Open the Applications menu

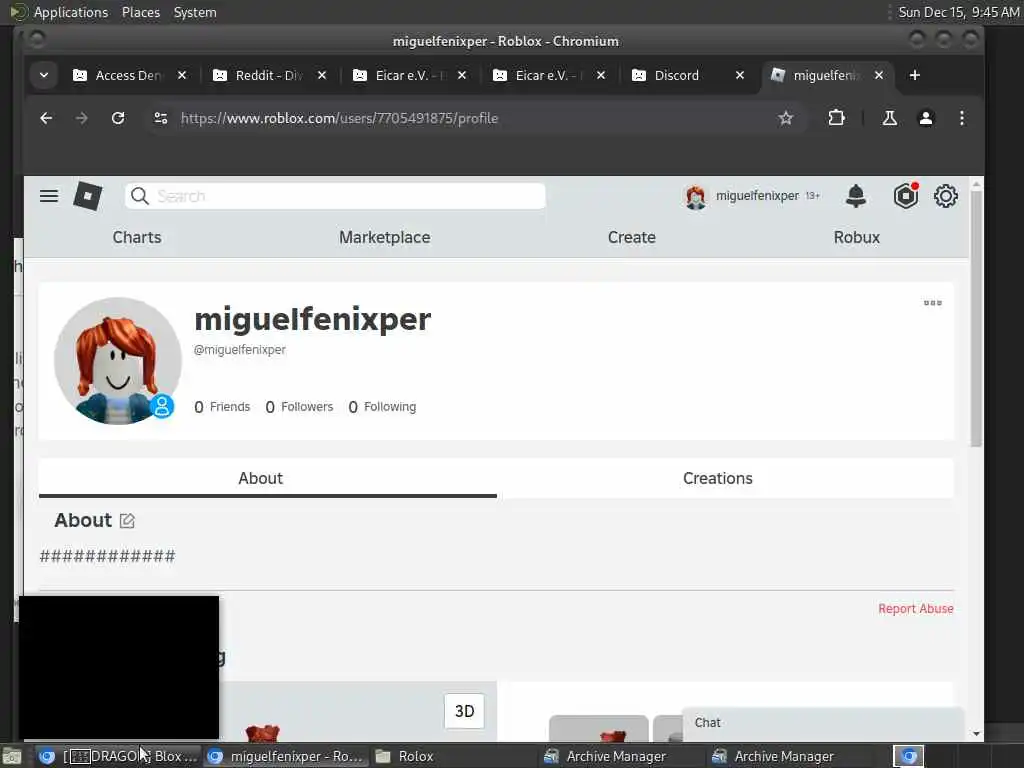coord(71,12)
